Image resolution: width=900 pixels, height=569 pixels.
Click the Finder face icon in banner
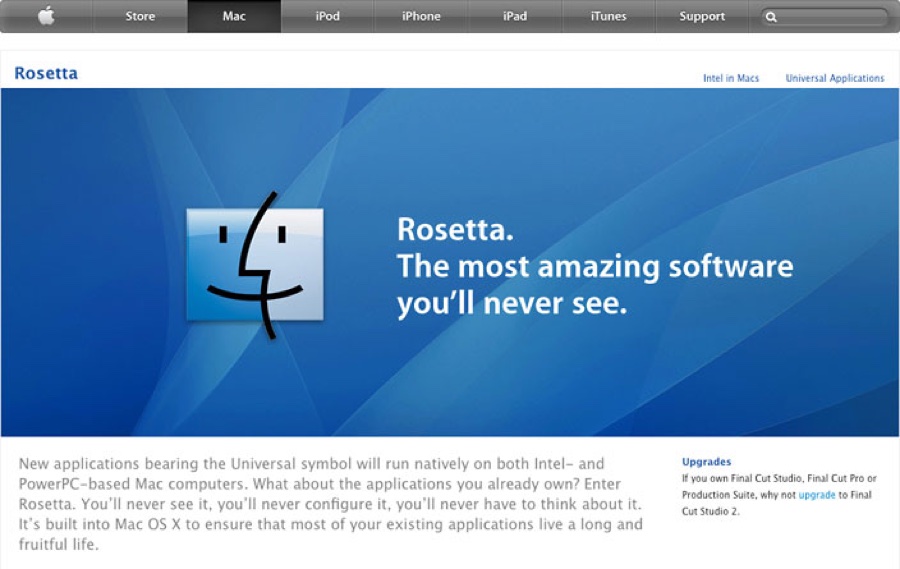(x=255, y=265)
